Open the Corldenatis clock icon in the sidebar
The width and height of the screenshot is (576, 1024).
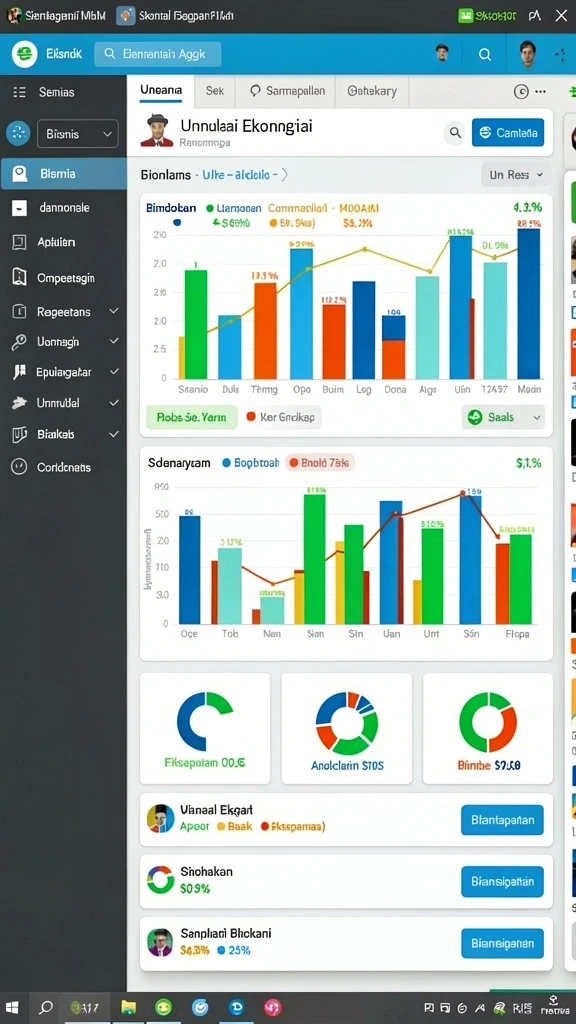(x=19, y=467)
